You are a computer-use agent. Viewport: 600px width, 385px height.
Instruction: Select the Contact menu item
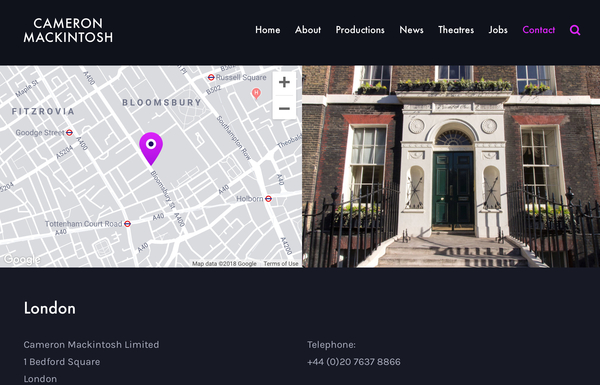click(538, 30)
